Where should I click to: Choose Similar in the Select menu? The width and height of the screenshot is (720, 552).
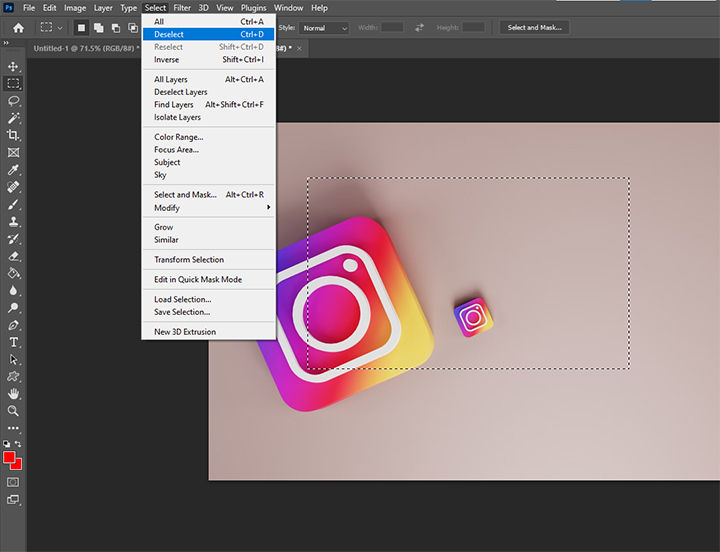click(208, 240)
